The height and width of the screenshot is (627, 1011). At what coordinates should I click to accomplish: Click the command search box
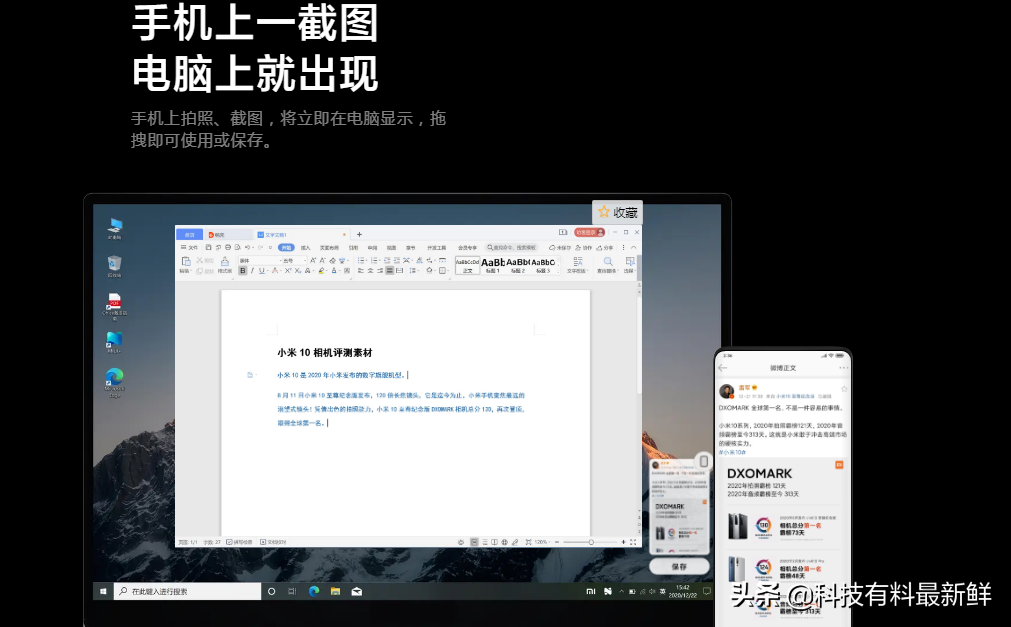[x=512, y=248]
